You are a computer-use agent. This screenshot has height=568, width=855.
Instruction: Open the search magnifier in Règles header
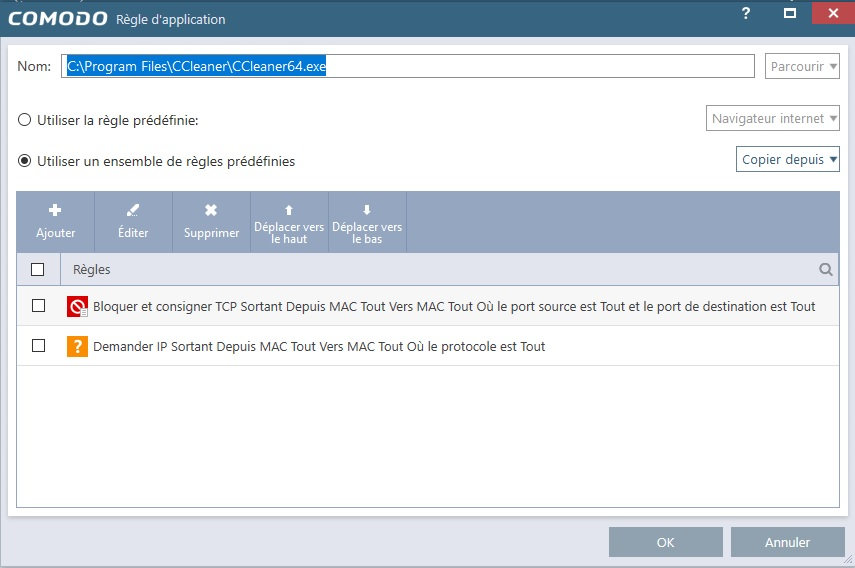(826, 269)
